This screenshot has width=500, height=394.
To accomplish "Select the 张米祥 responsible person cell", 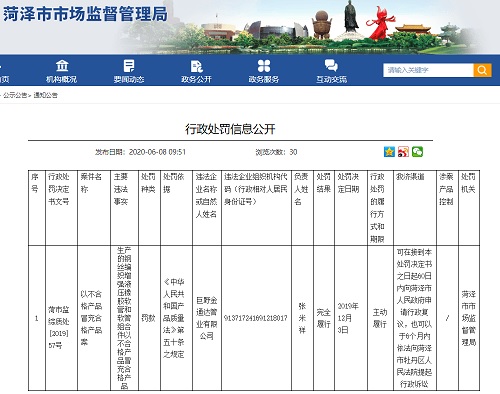I will (302, 318).
